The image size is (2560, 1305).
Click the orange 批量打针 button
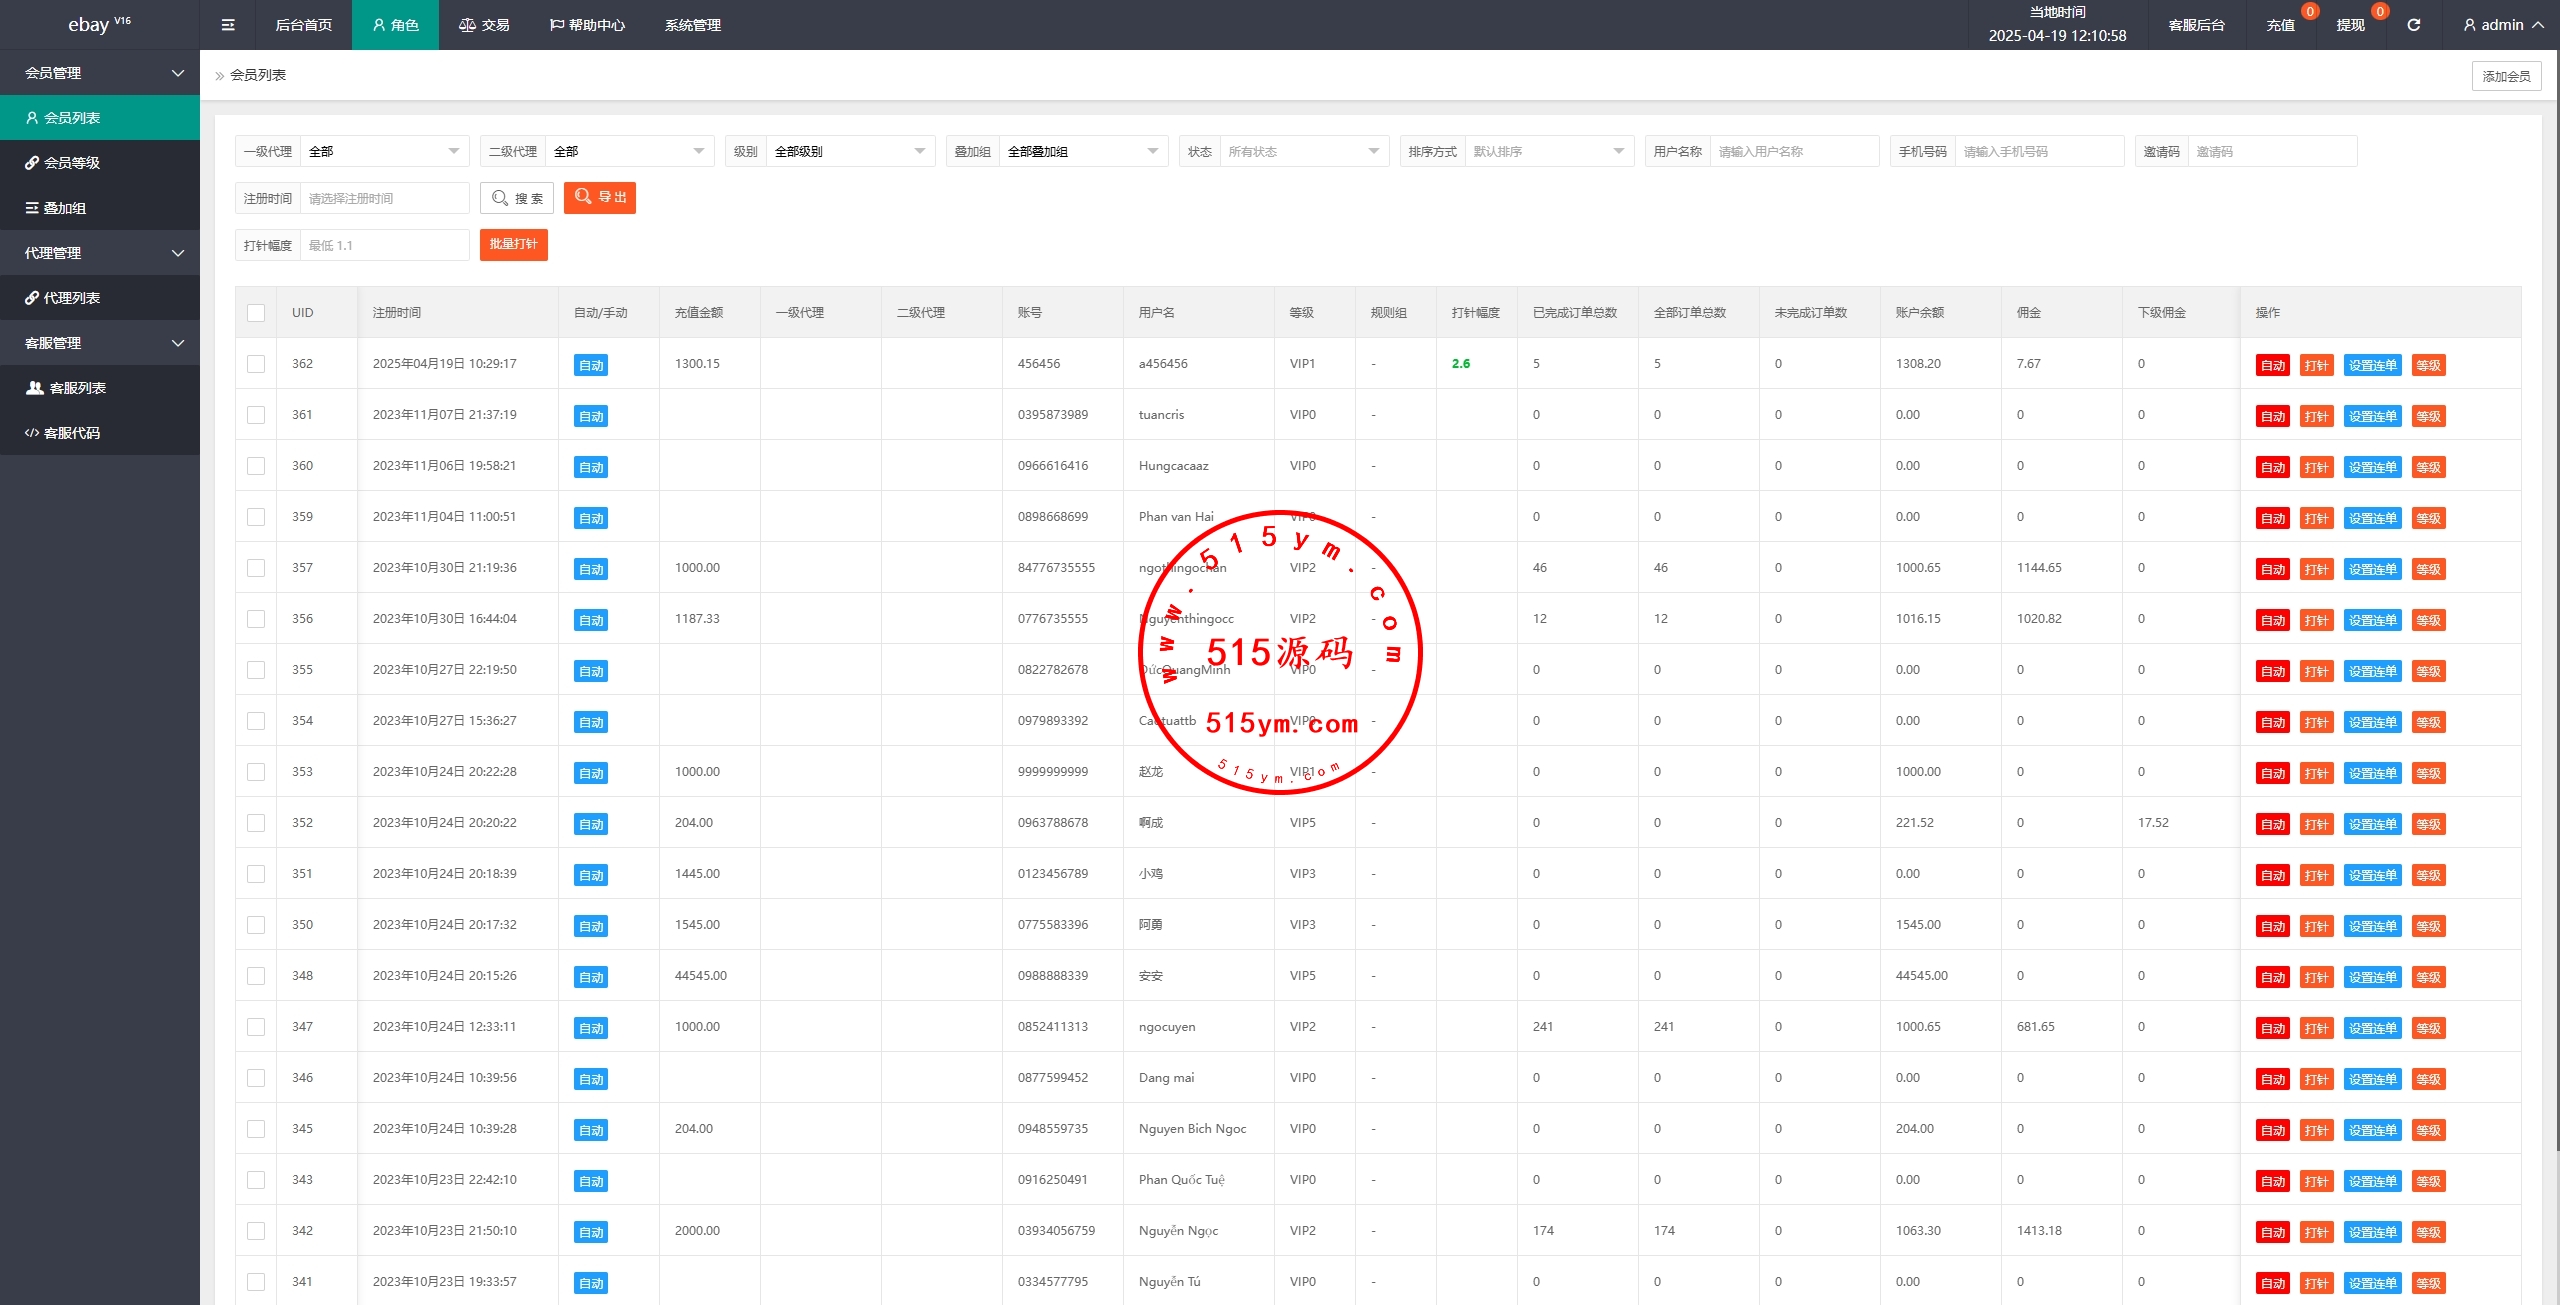coord(513,245)
